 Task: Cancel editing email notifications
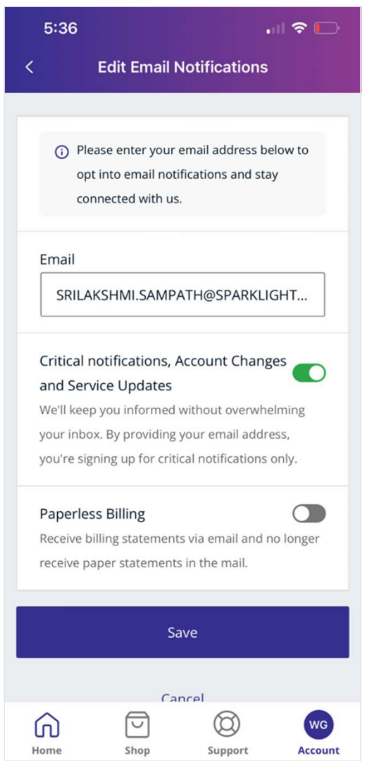click(182, 698)
